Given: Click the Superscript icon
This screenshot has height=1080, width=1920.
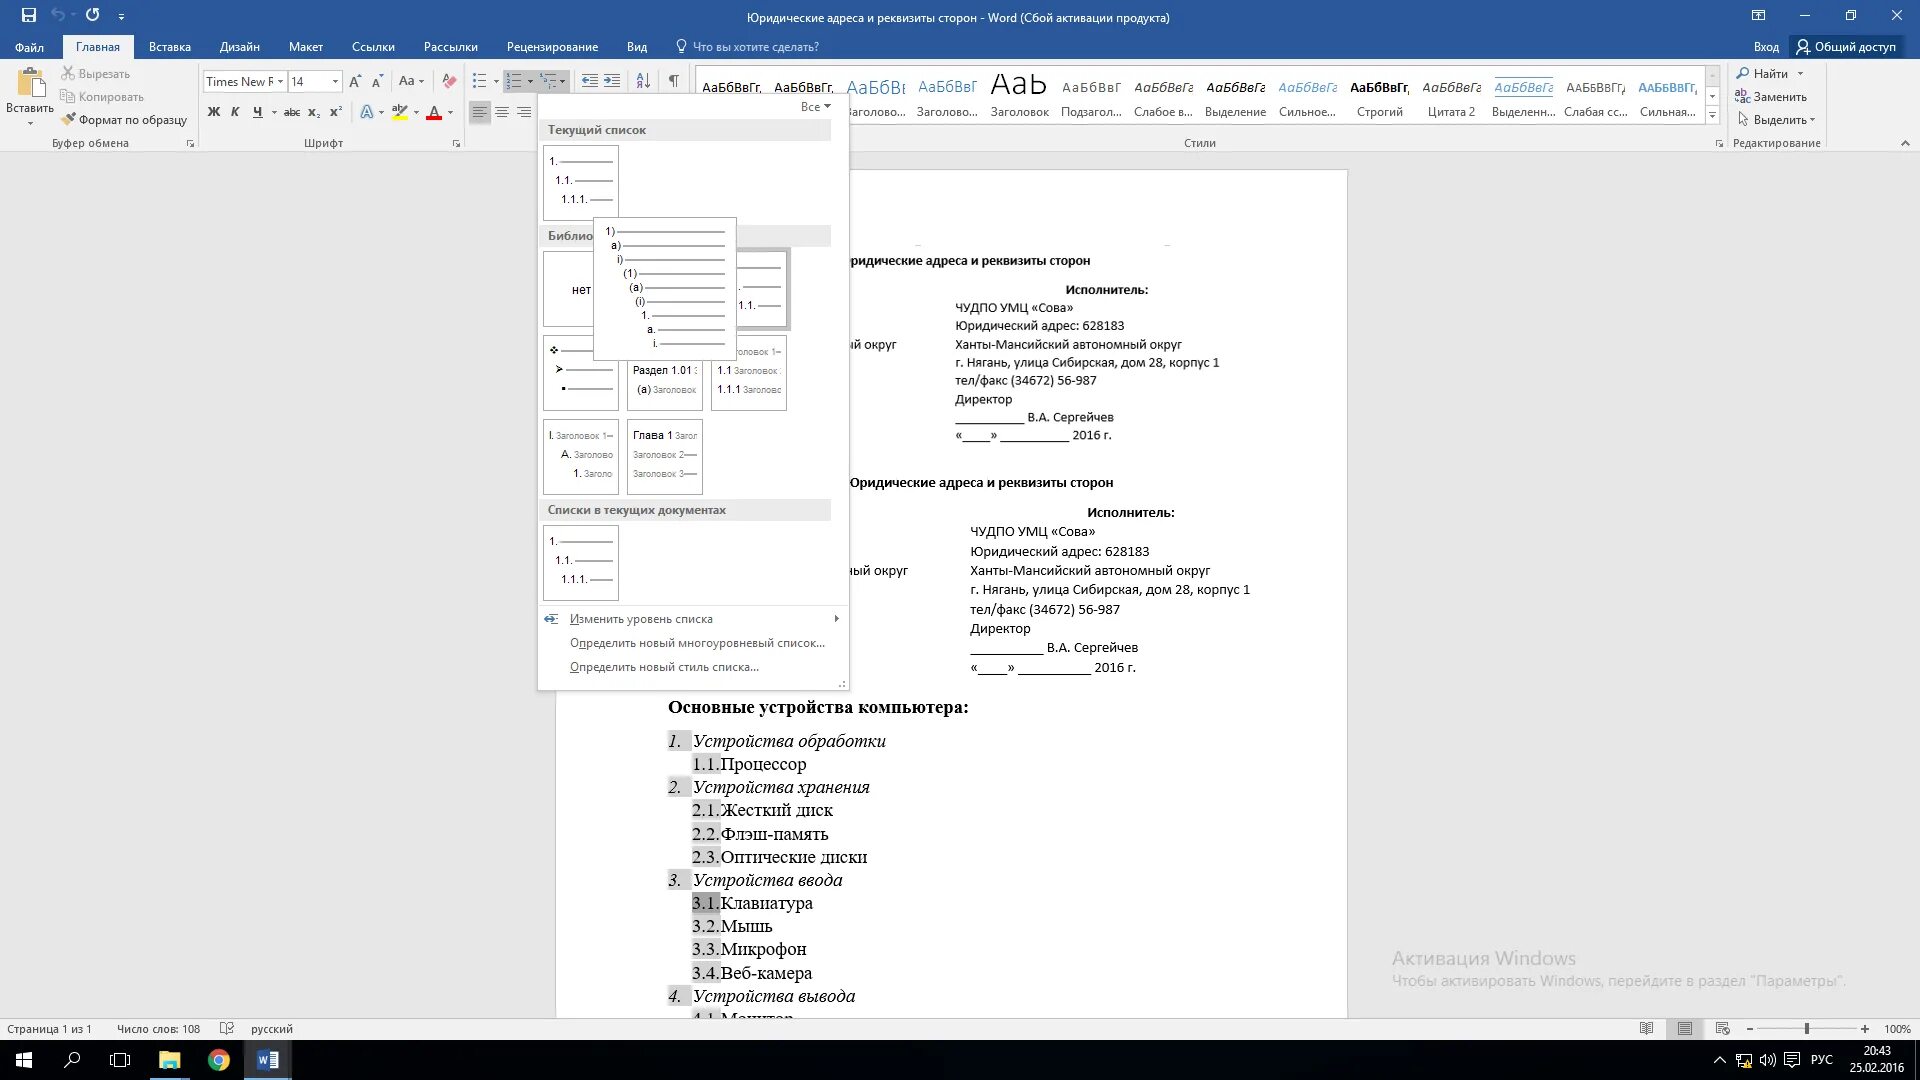Looking at the screenshot, I should coord(336,112).
